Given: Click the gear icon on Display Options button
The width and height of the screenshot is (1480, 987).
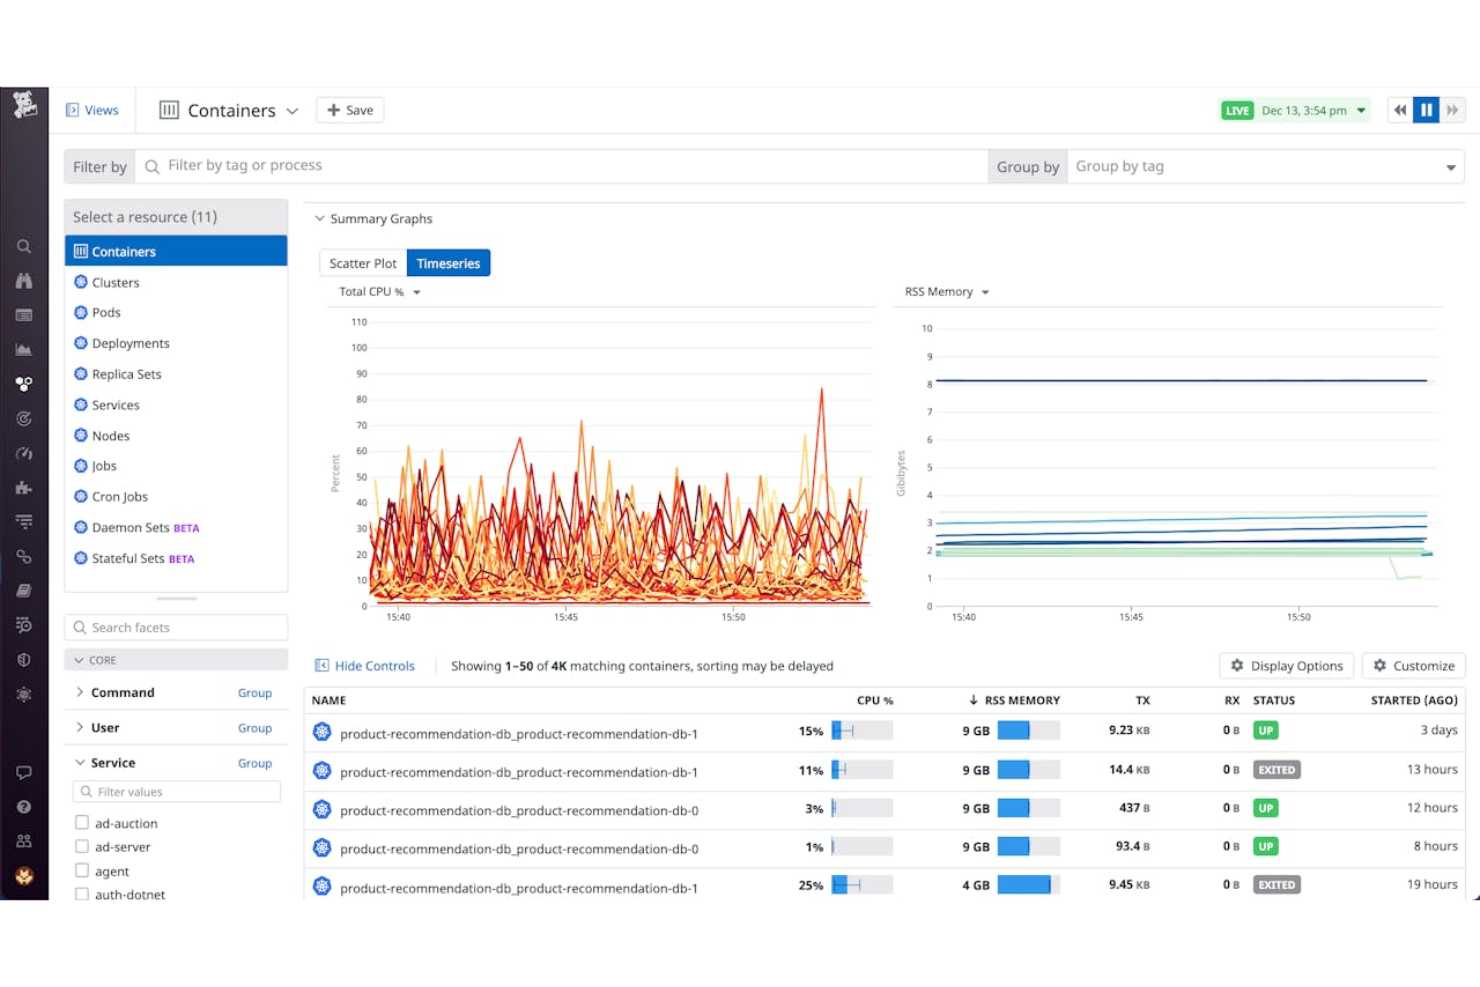Looking at the screenshot, I should point(1236,665).
